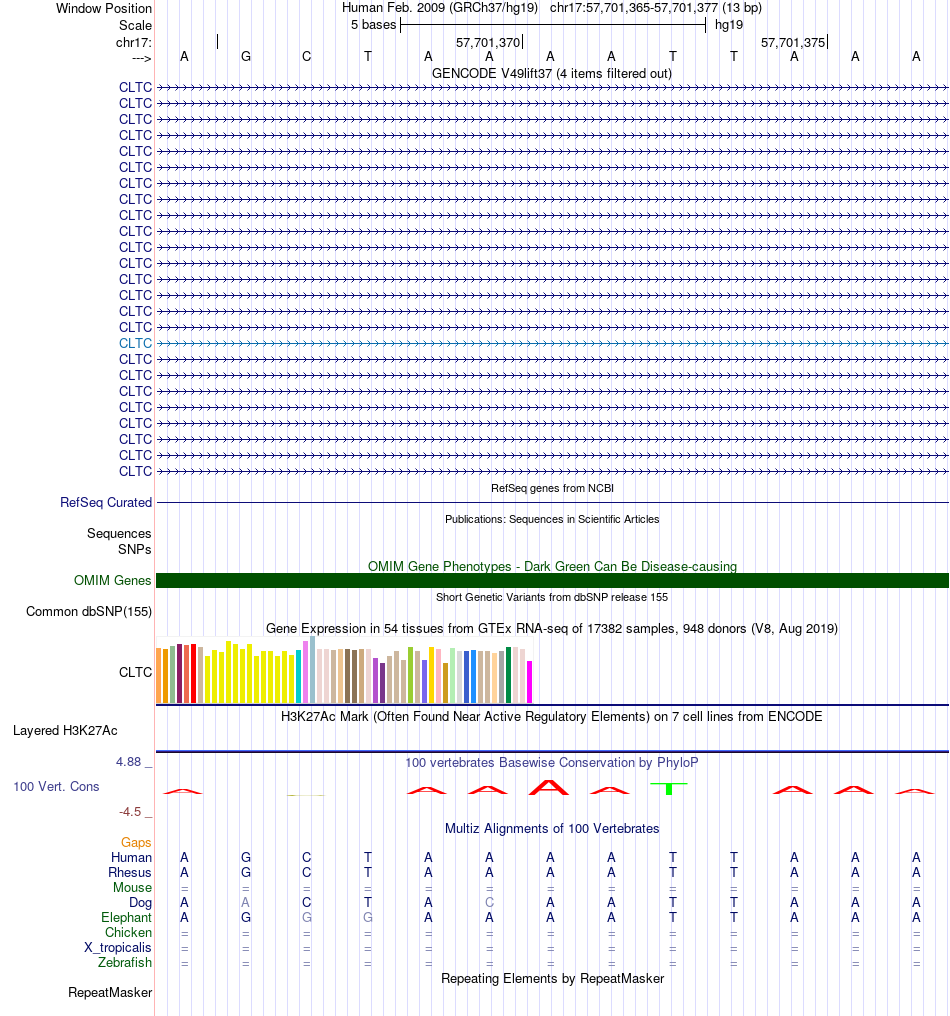Click 'Publications: Sequences in Scientific Articles' title
This screenshot has height=1016, width=950.
pos(552,520)
